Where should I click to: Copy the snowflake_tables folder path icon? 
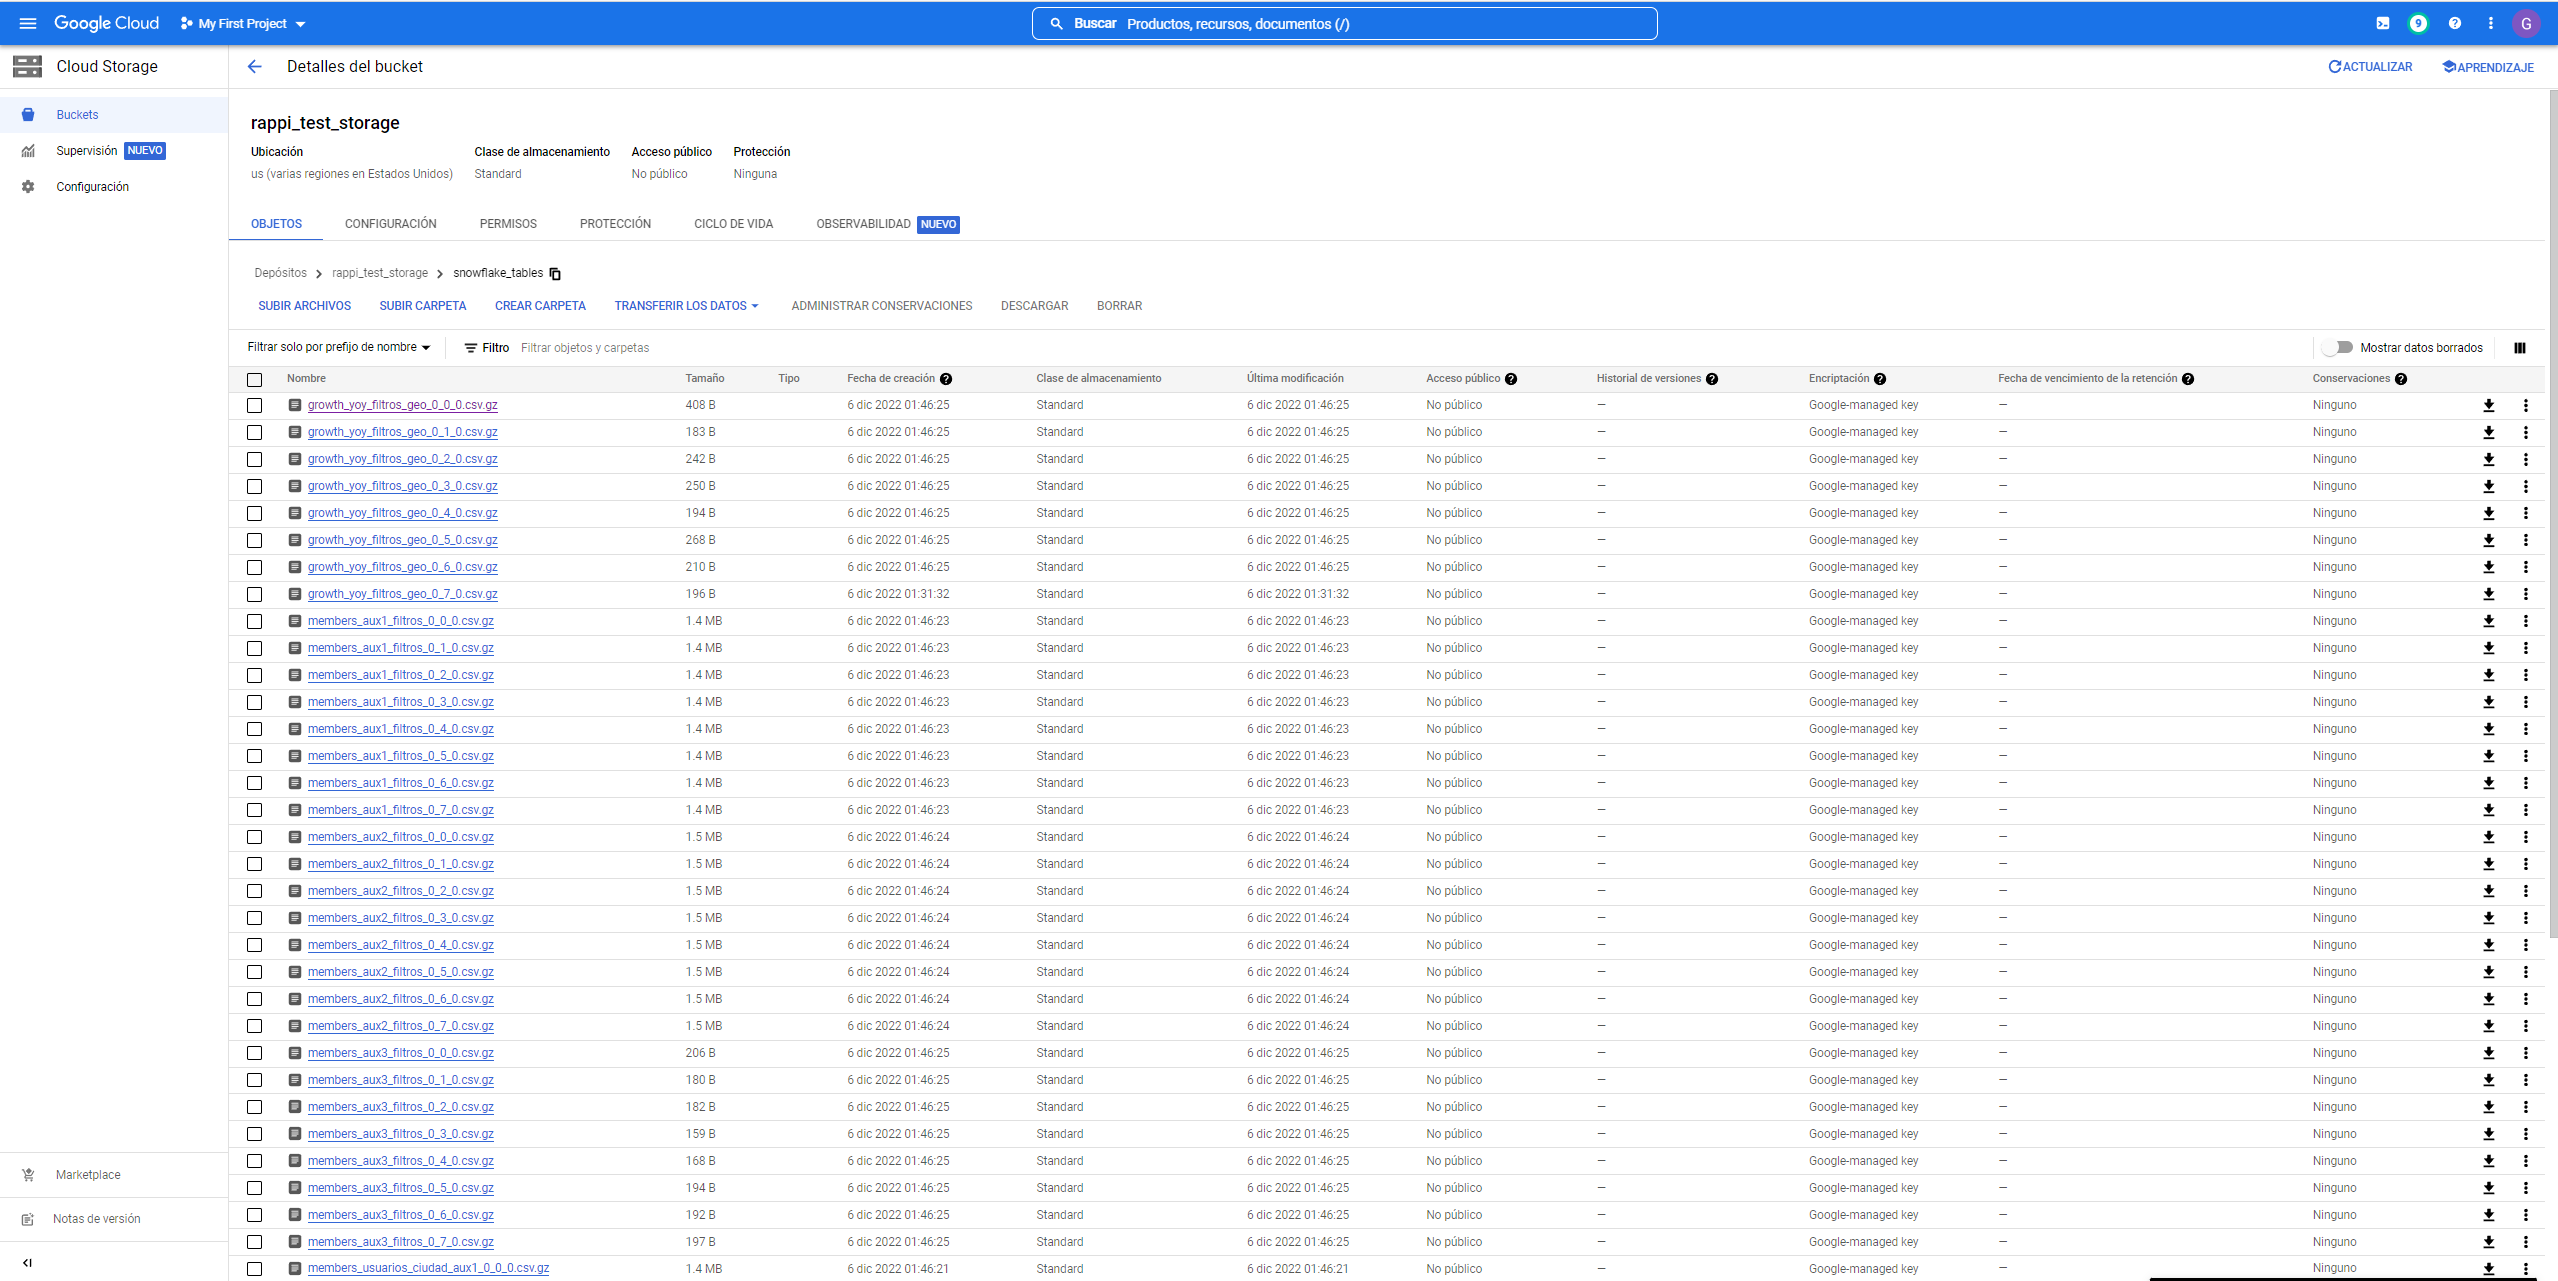tap(555, 273)
